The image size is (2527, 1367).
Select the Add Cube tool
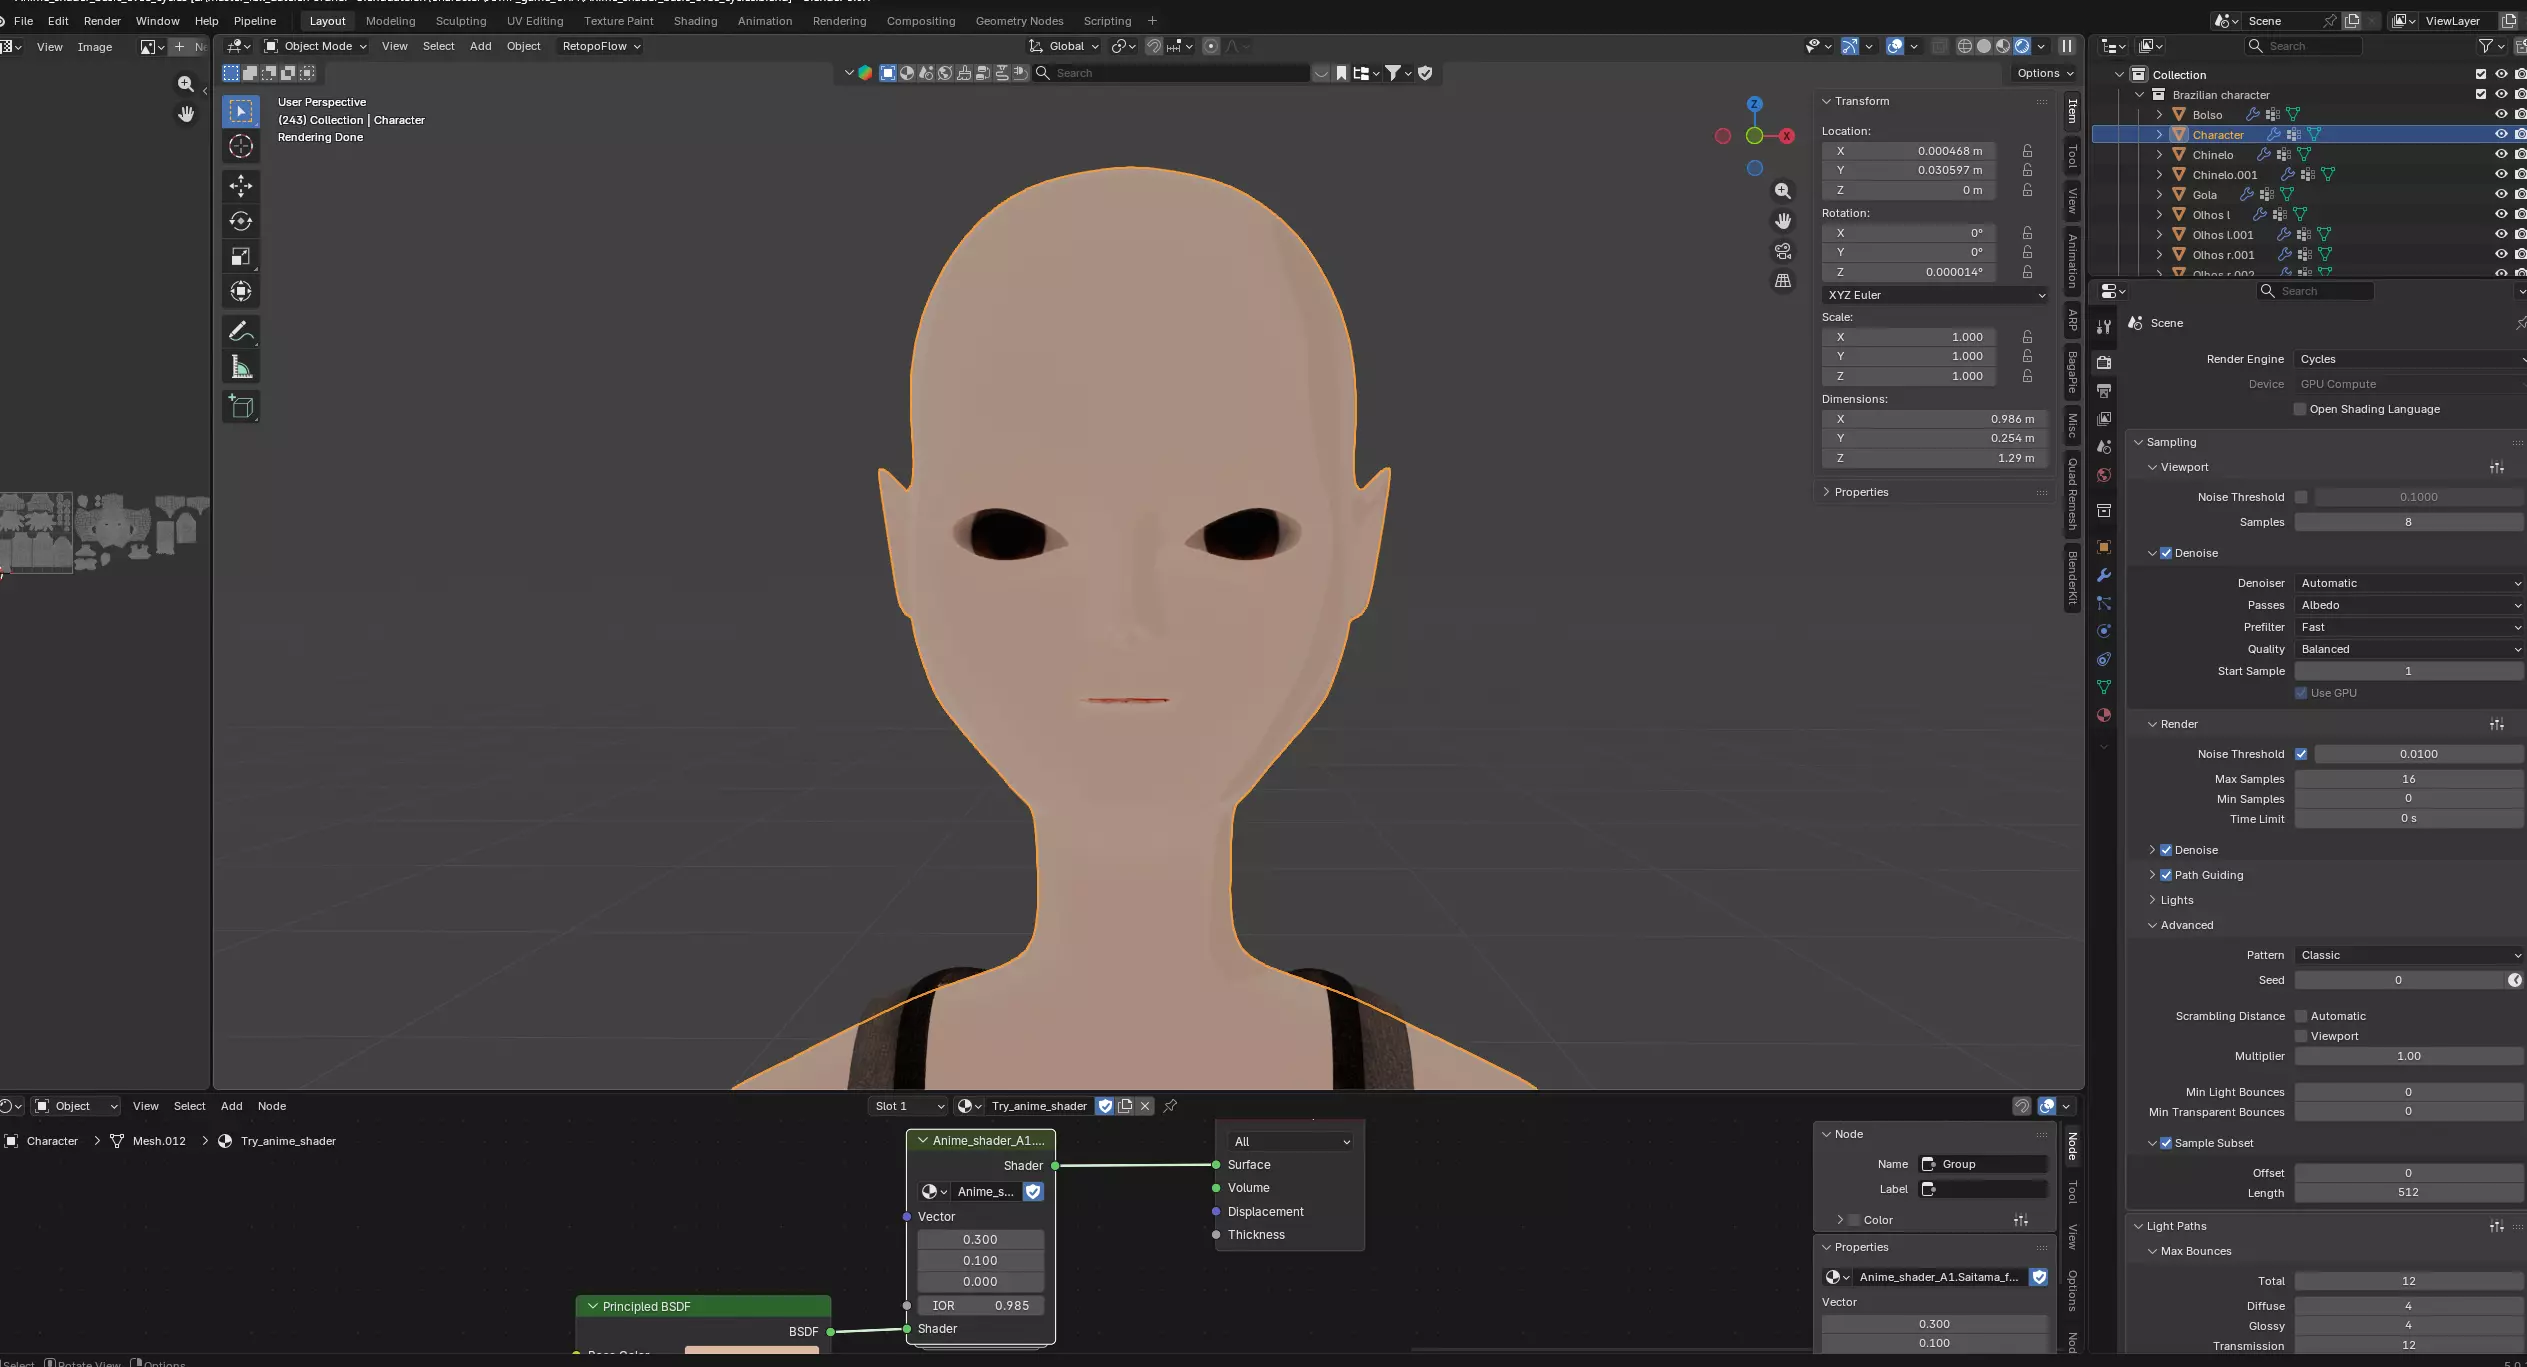(x=241, y=406)
